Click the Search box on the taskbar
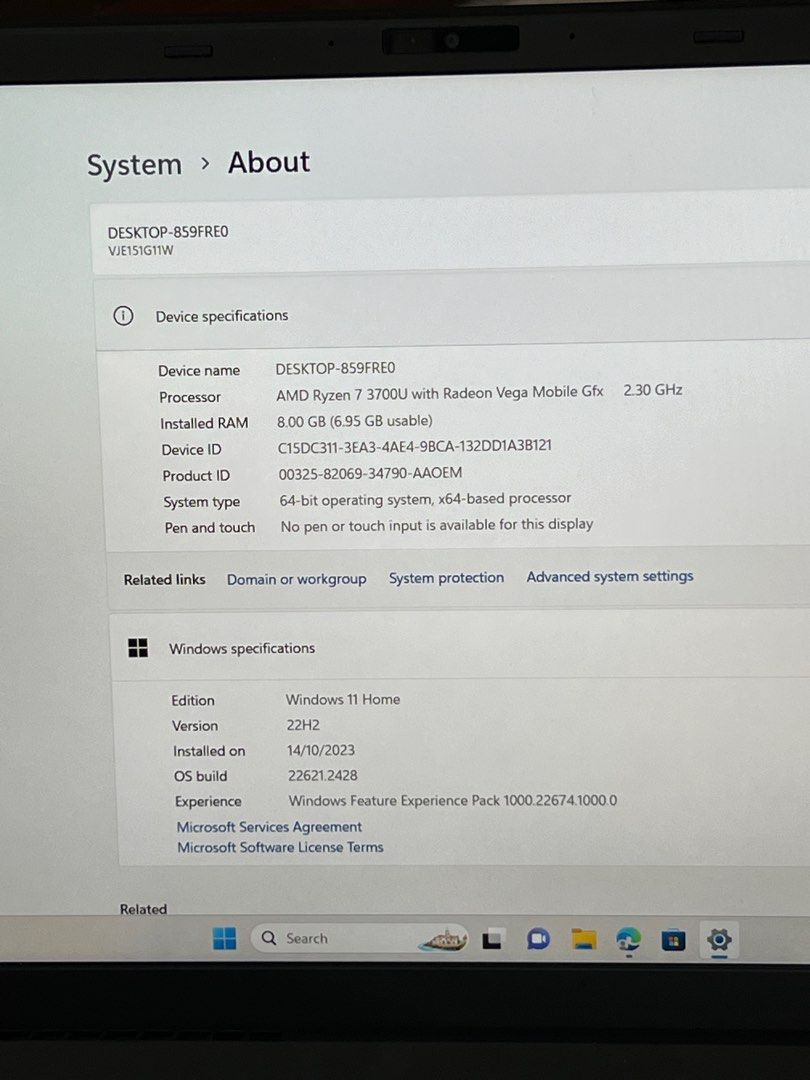The width and height of the screenshot is (810, 1080). click(x=360, y=938)
